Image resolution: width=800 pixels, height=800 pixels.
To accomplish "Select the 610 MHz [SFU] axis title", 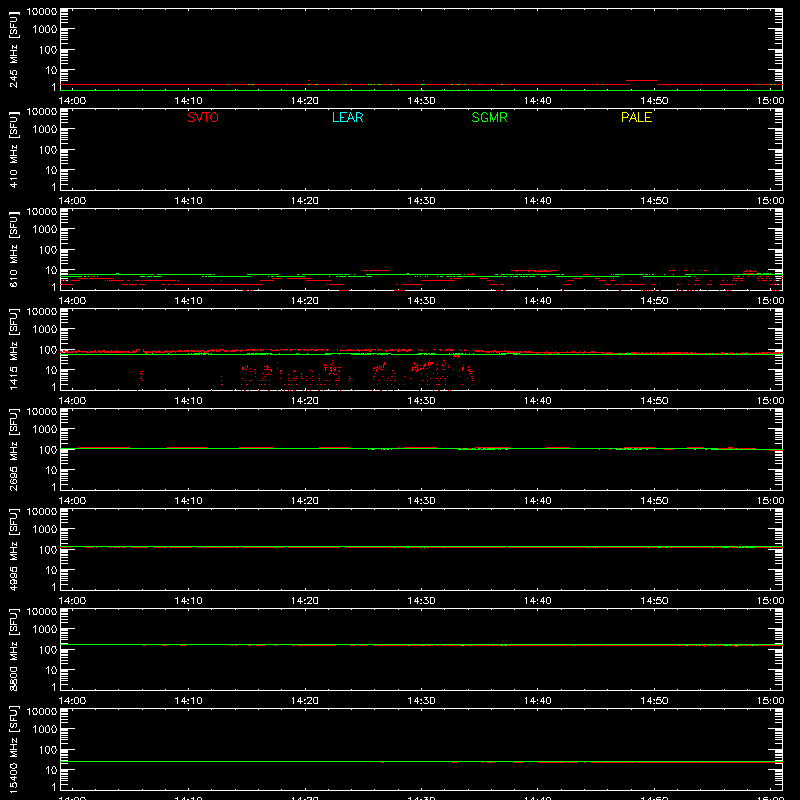I will click(x=13, y=251).
